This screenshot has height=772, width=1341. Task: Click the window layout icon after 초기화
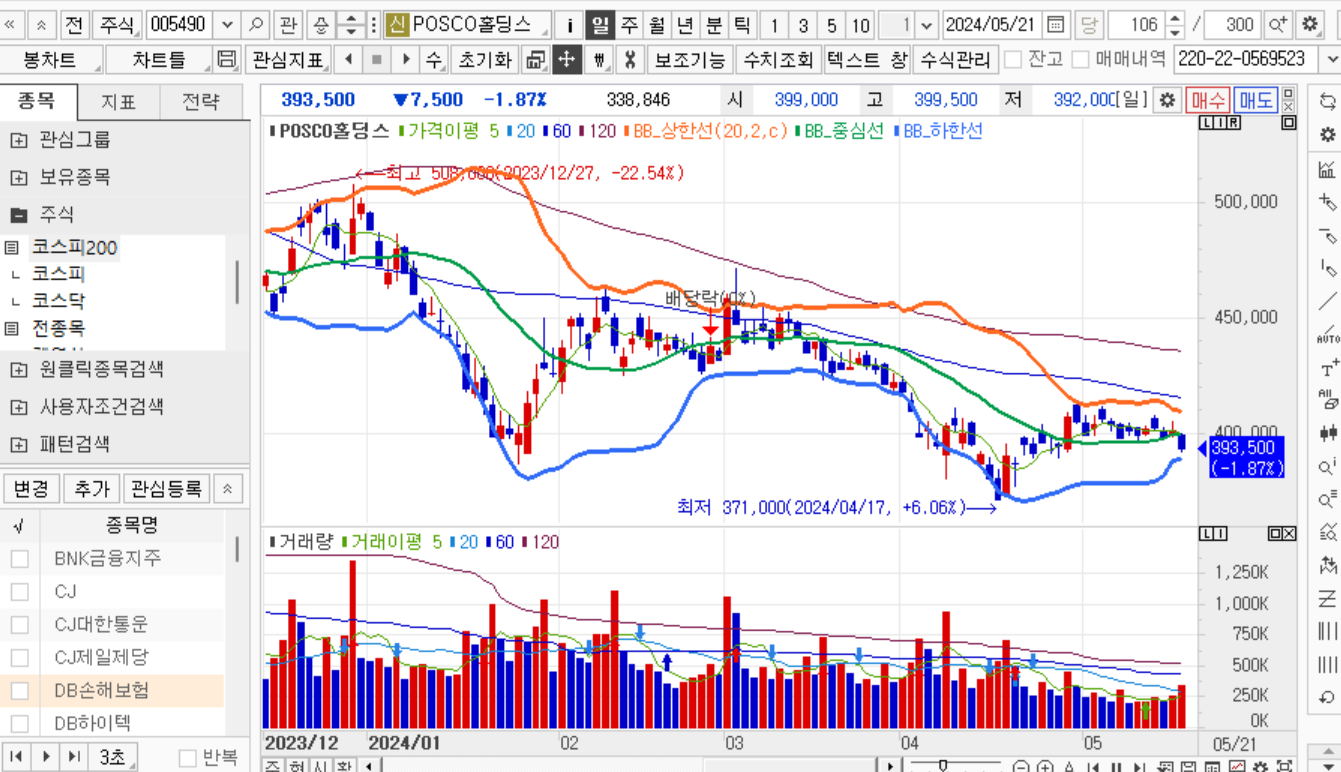pyautogui.click(x=536, y=60)
